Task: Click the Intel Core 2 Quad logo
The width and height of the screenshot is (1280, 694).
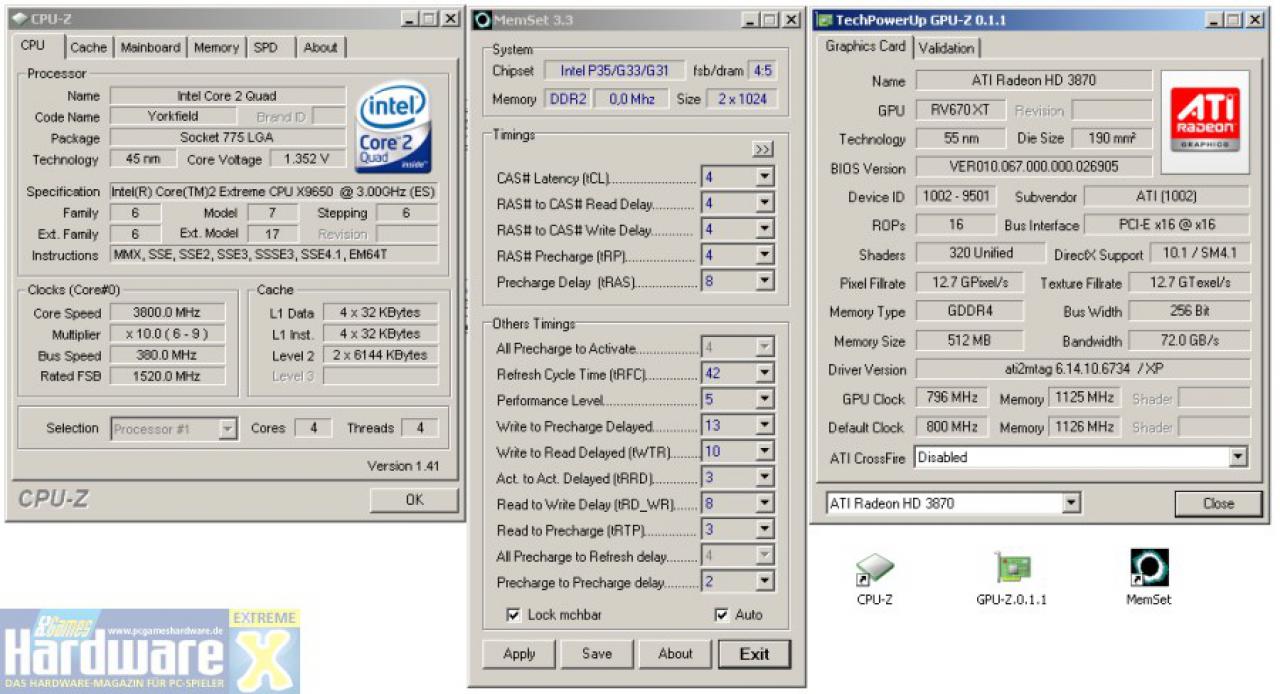Action: [393, 129]
